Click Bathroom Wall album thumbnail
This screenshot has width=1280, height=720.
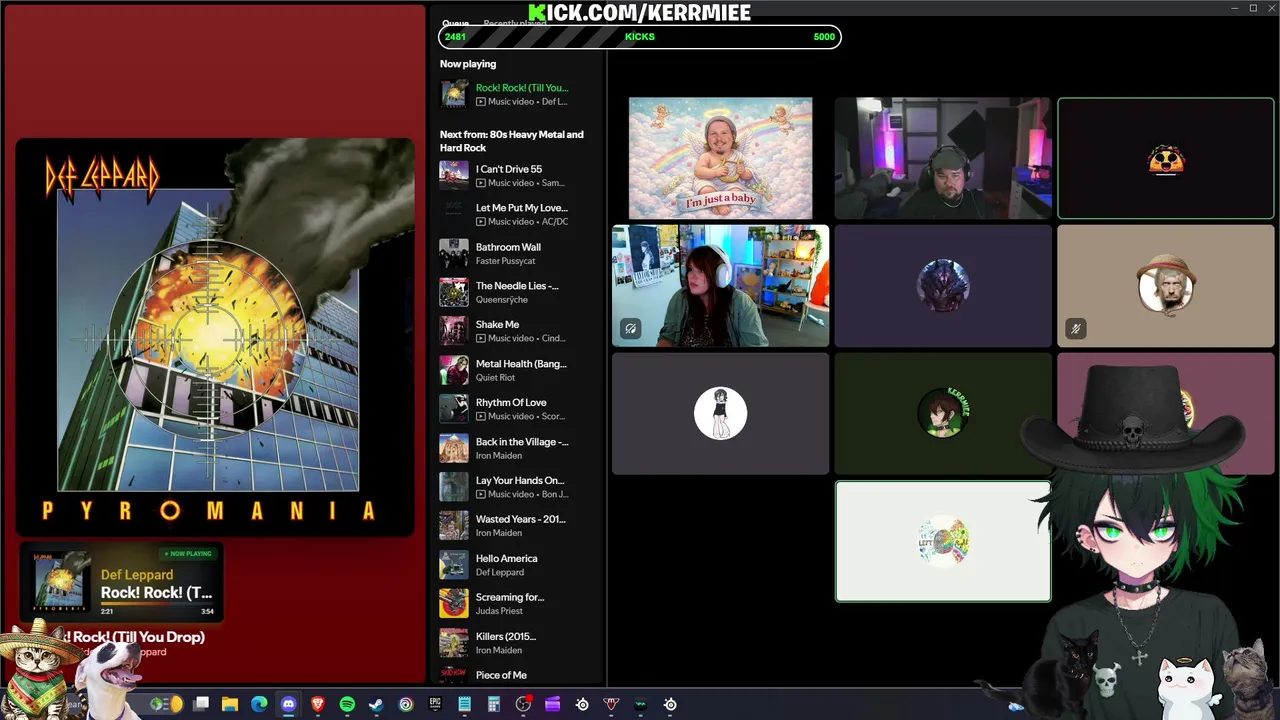pos(454,253)
